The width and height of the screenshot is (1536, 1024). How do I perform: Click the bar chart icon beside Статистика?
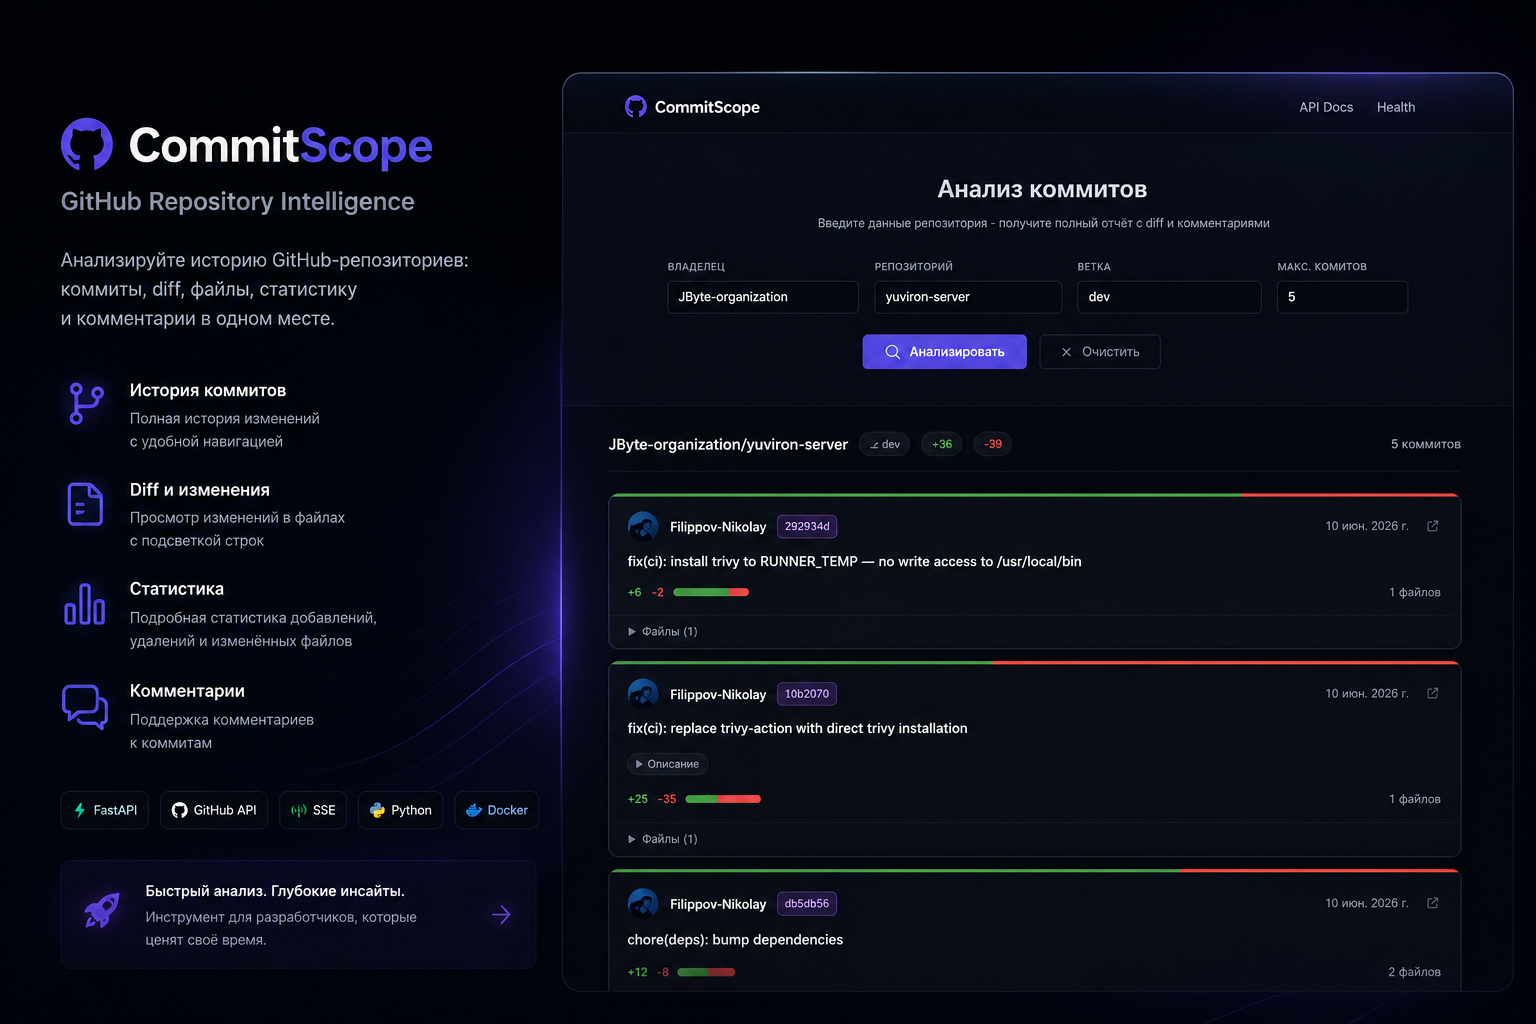(x=85, y=604)
